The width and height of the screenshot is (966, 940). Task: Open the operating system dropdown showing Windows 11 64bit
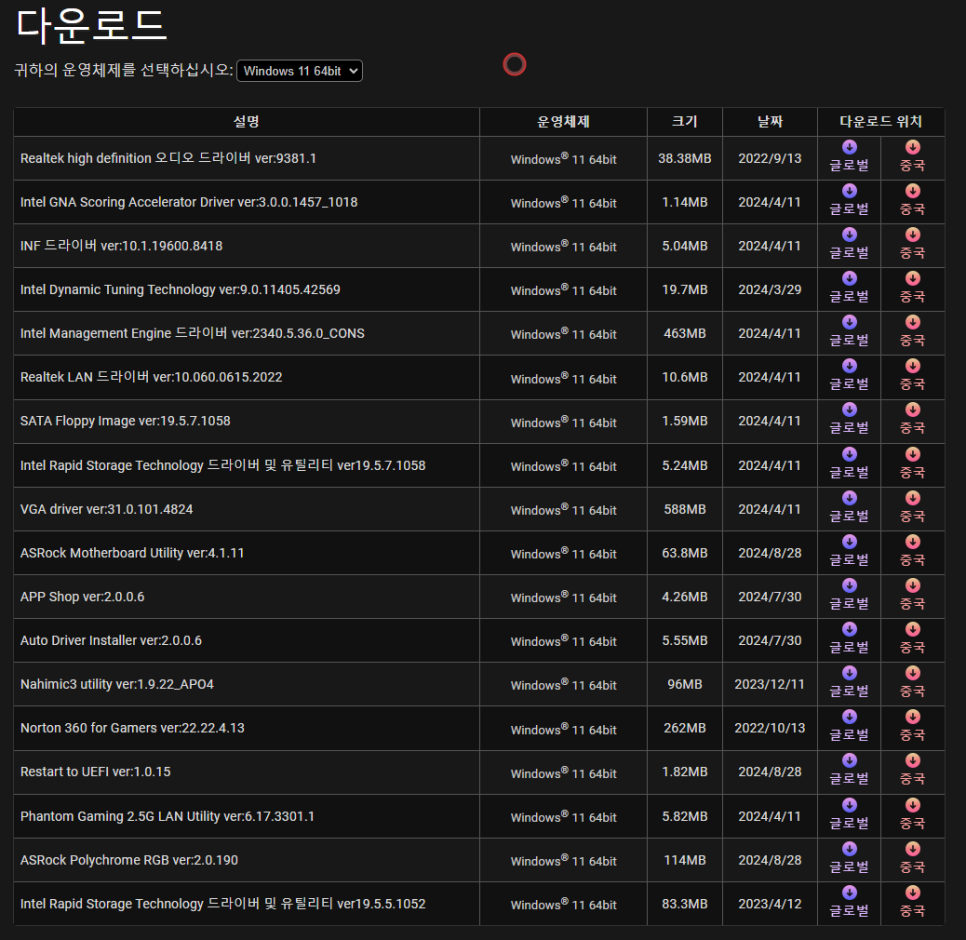point(299,71)
